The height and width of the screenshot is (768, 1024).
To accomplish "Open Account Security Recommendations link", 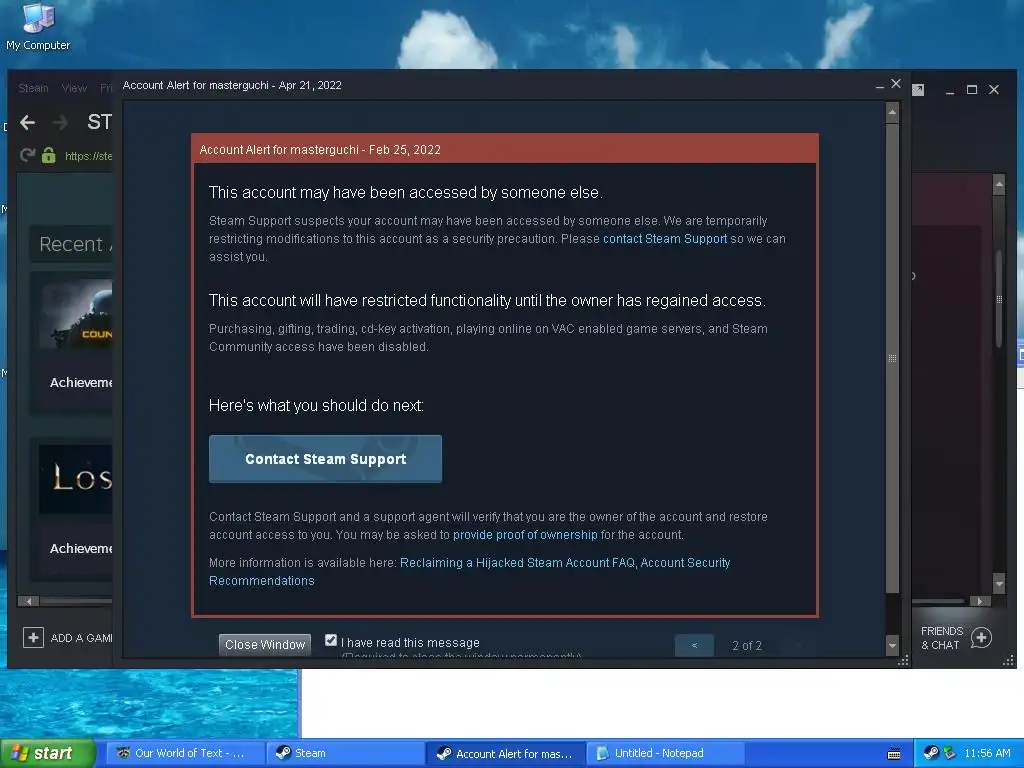I will coord(470,572).
